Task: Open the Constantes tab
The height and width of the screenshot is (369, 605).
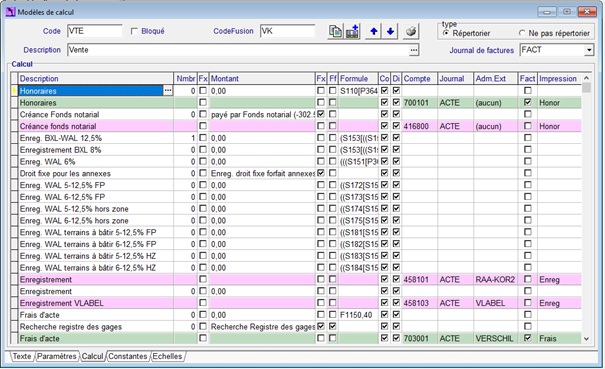Action: tap(128, 356)
